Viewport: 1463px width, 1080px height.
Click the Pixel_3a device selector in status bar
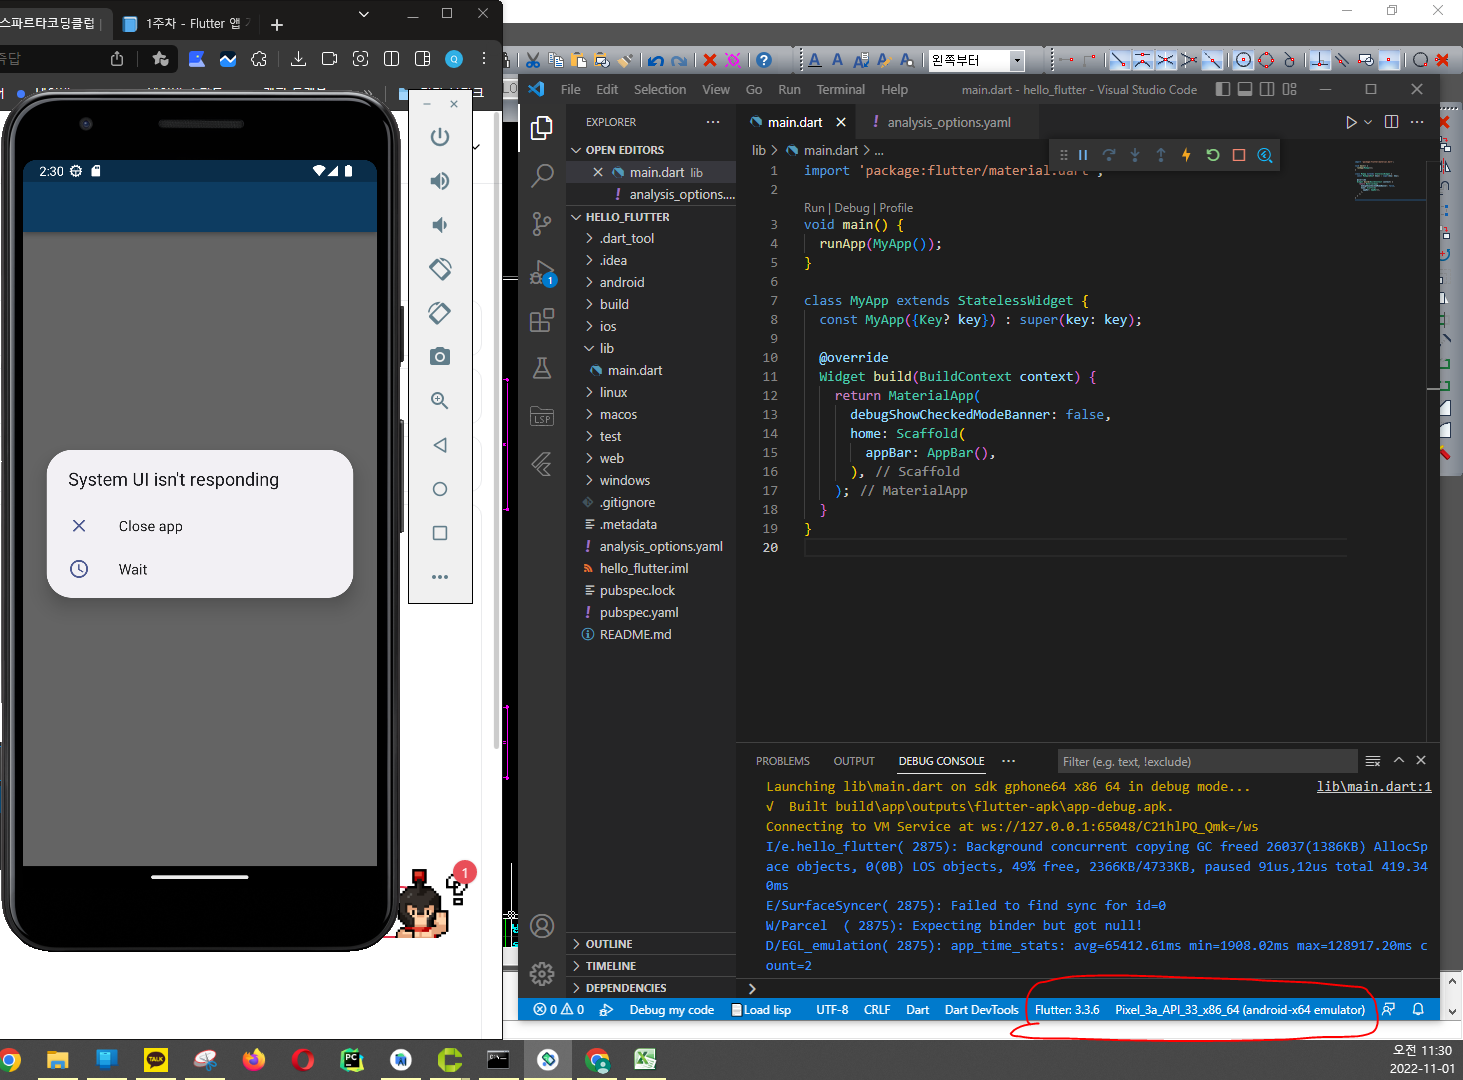click(1240, 1010)
